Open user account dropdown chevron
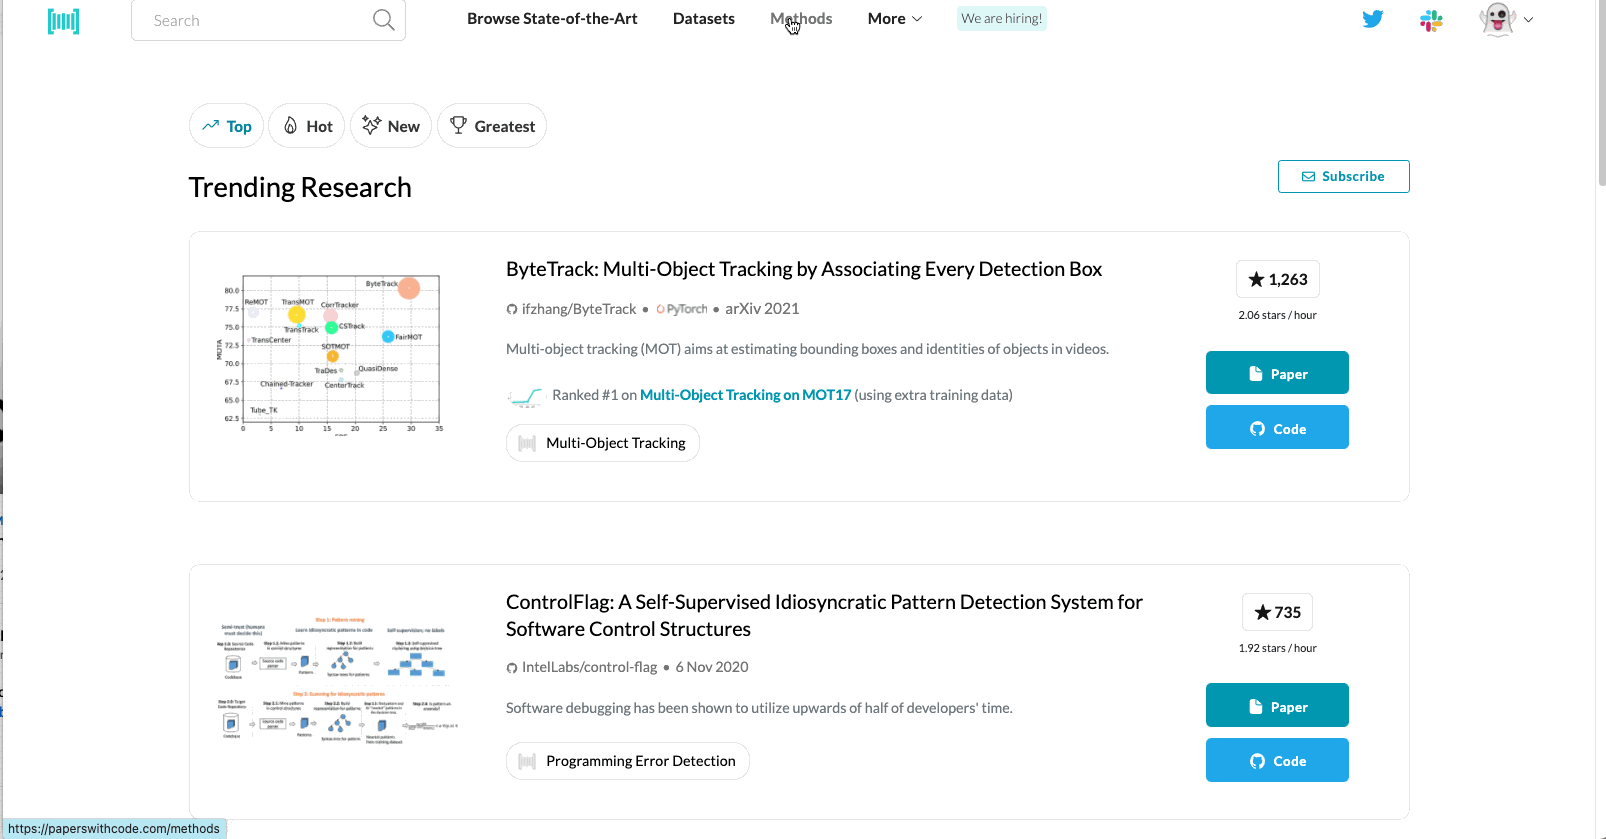Viewport: 1606px width, 839px height. click(1528, 19)
